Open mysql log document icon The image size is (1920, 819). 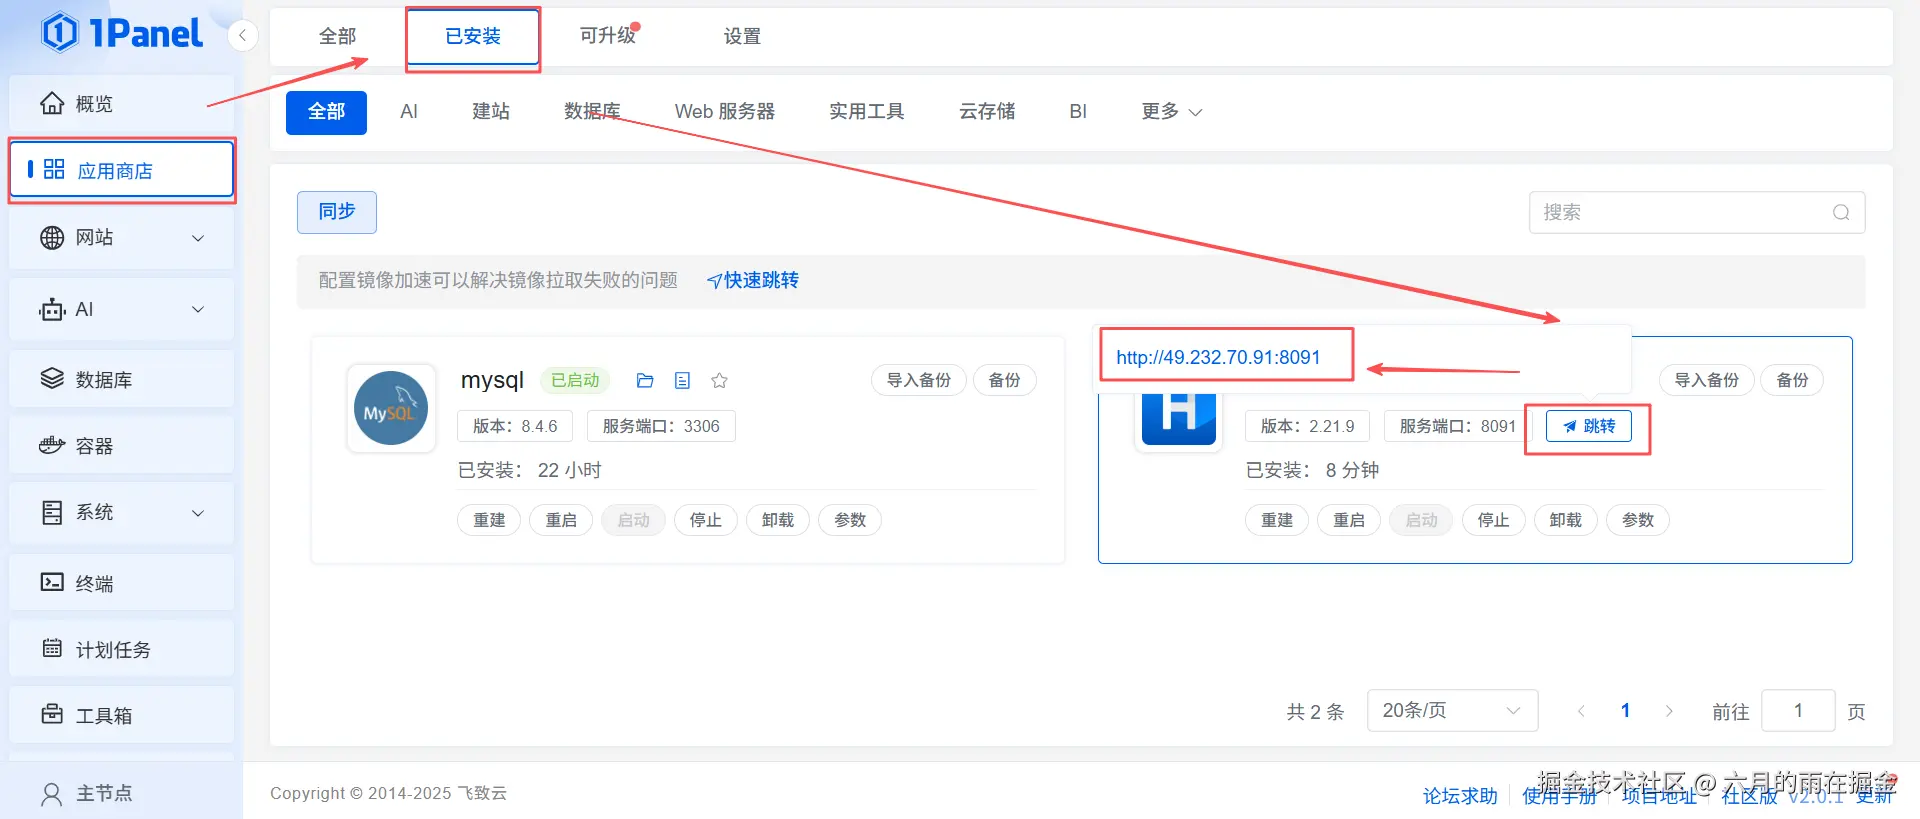(682, 380)
